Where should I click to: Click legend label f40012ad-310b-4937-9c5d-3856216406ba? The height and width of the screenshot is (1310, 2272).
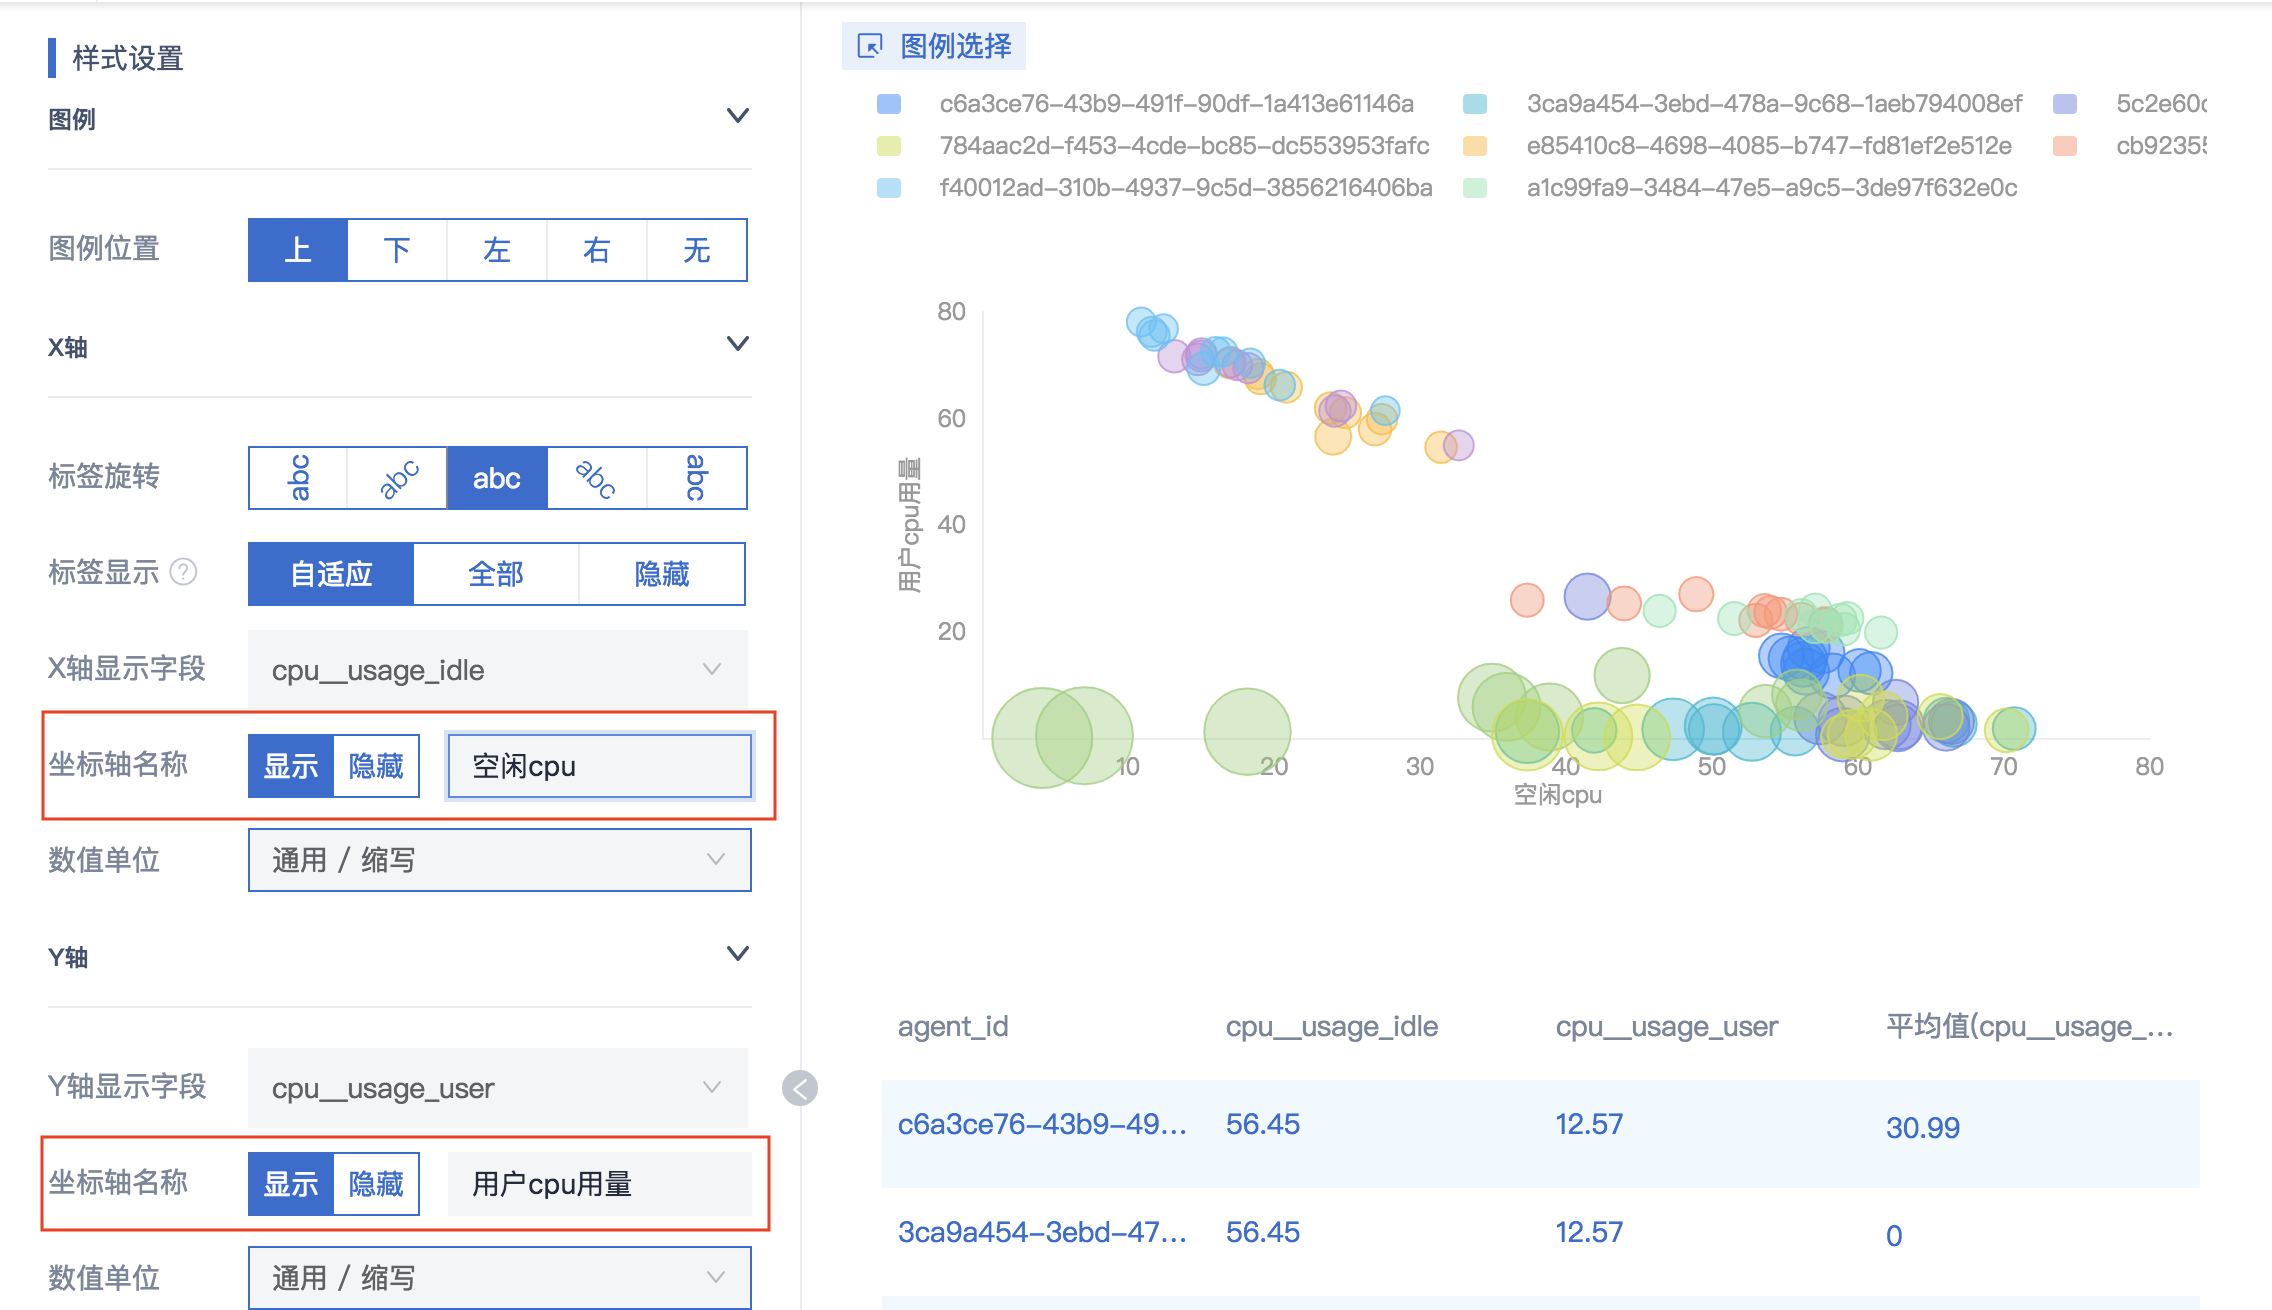pos(1186,188)
